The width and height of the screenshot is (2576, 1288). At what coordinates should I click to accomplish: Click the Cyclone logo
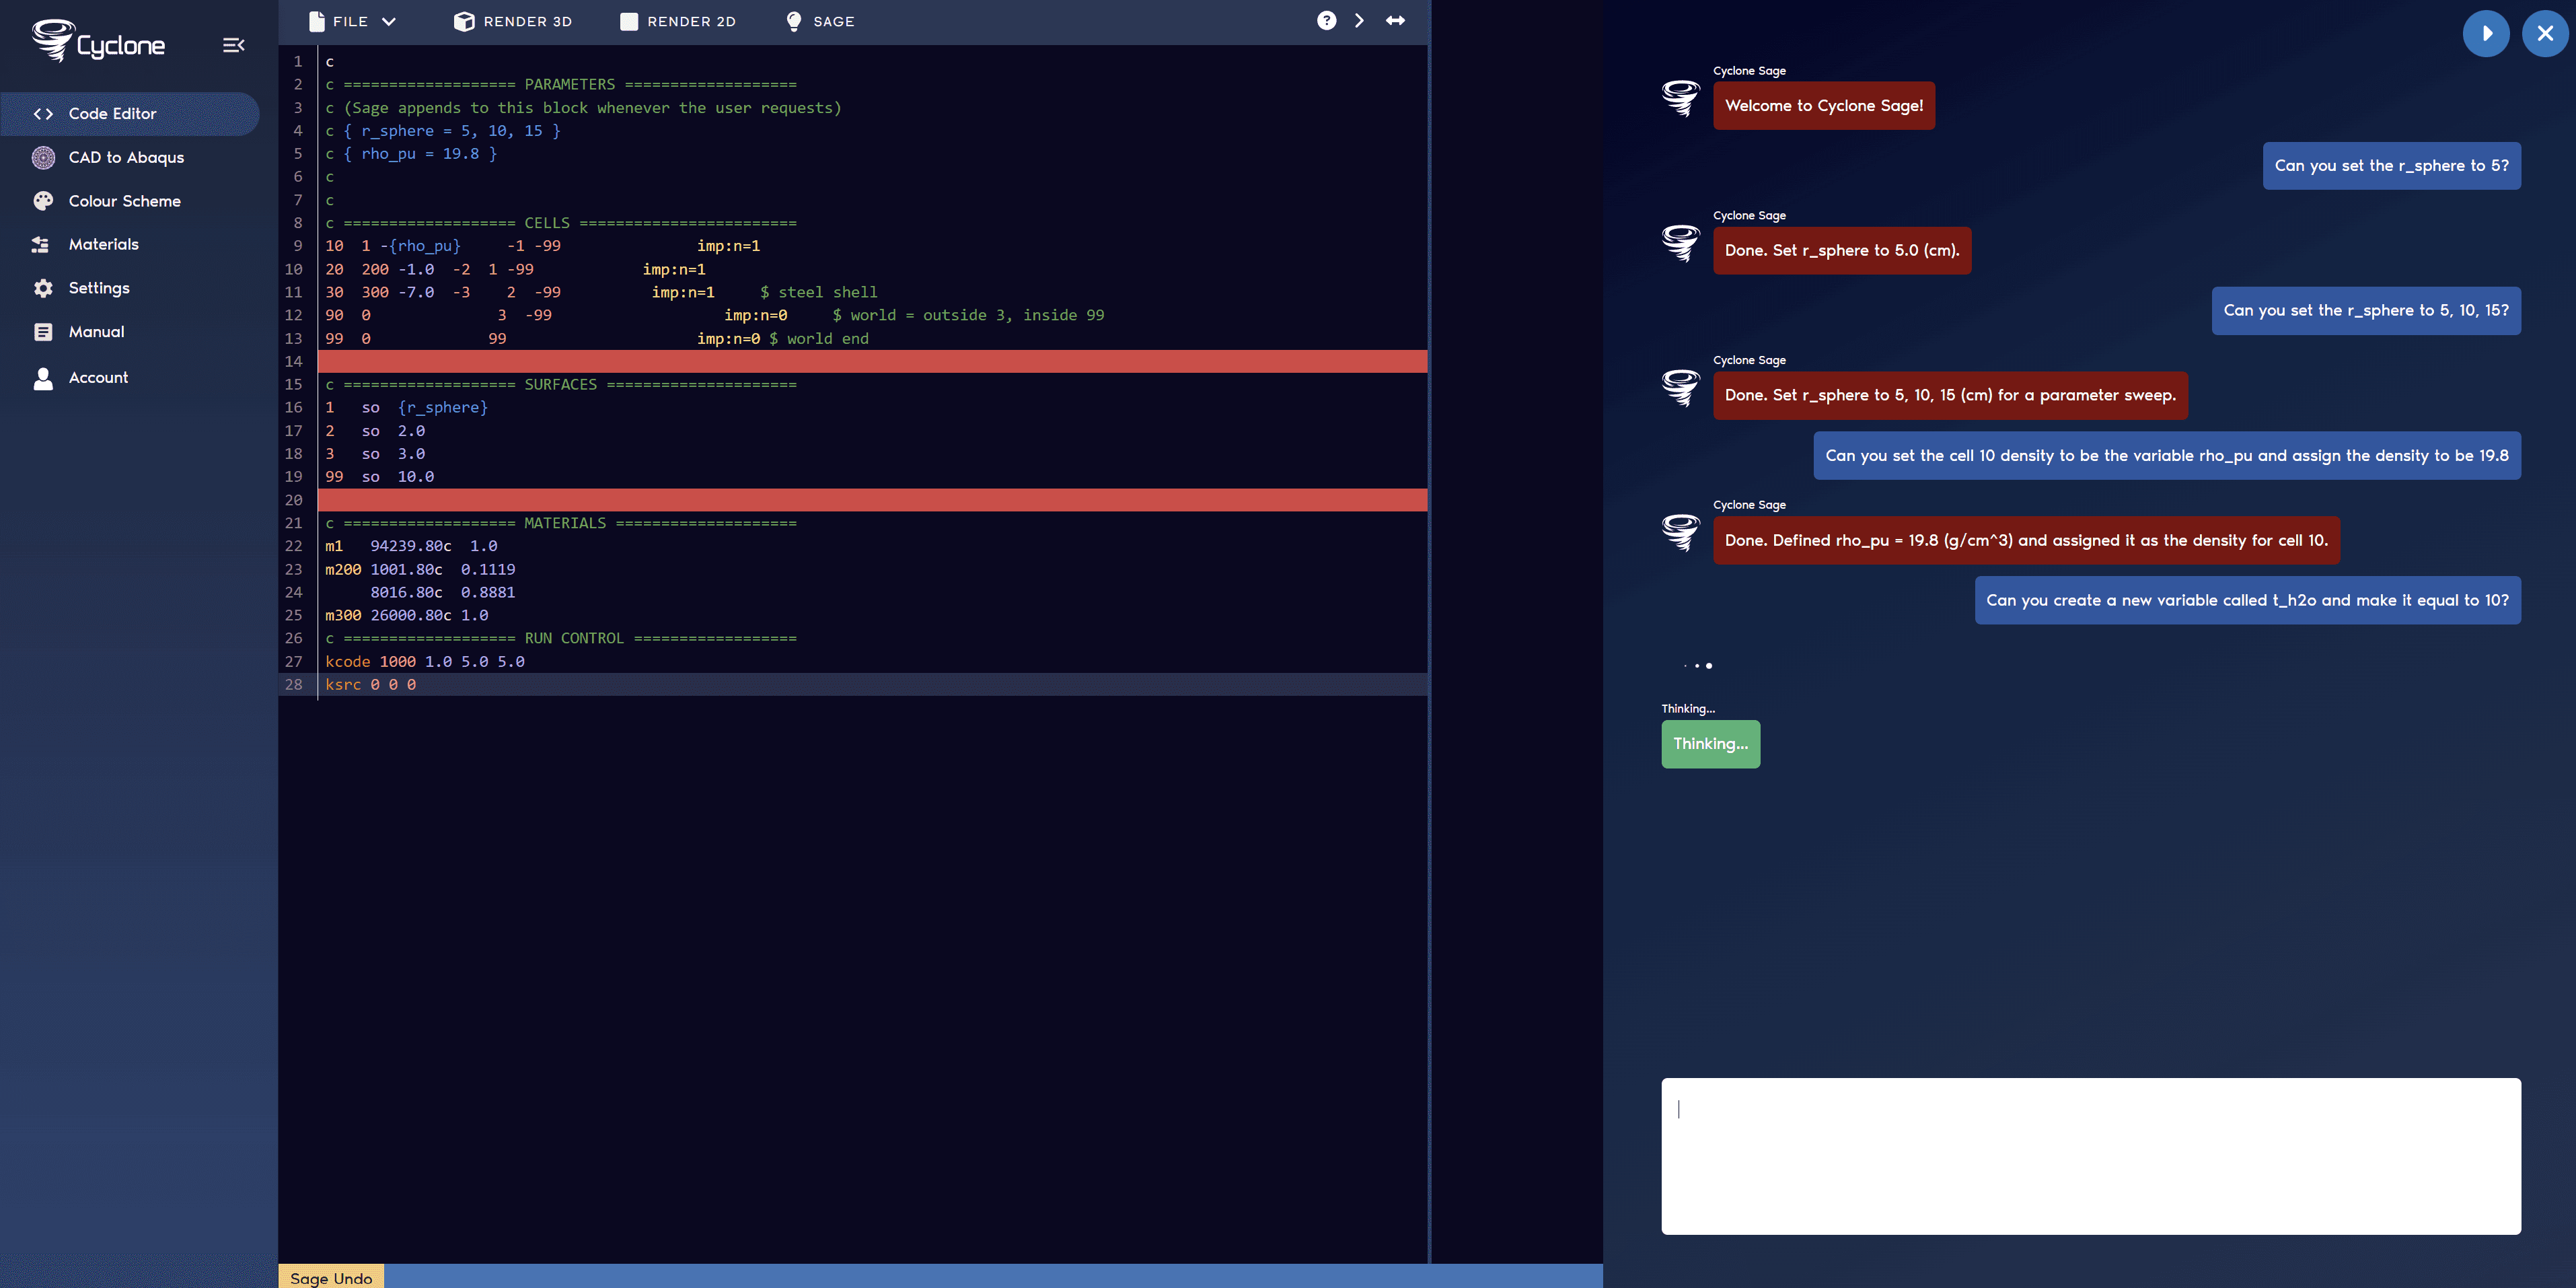click(x=98, y=43)
